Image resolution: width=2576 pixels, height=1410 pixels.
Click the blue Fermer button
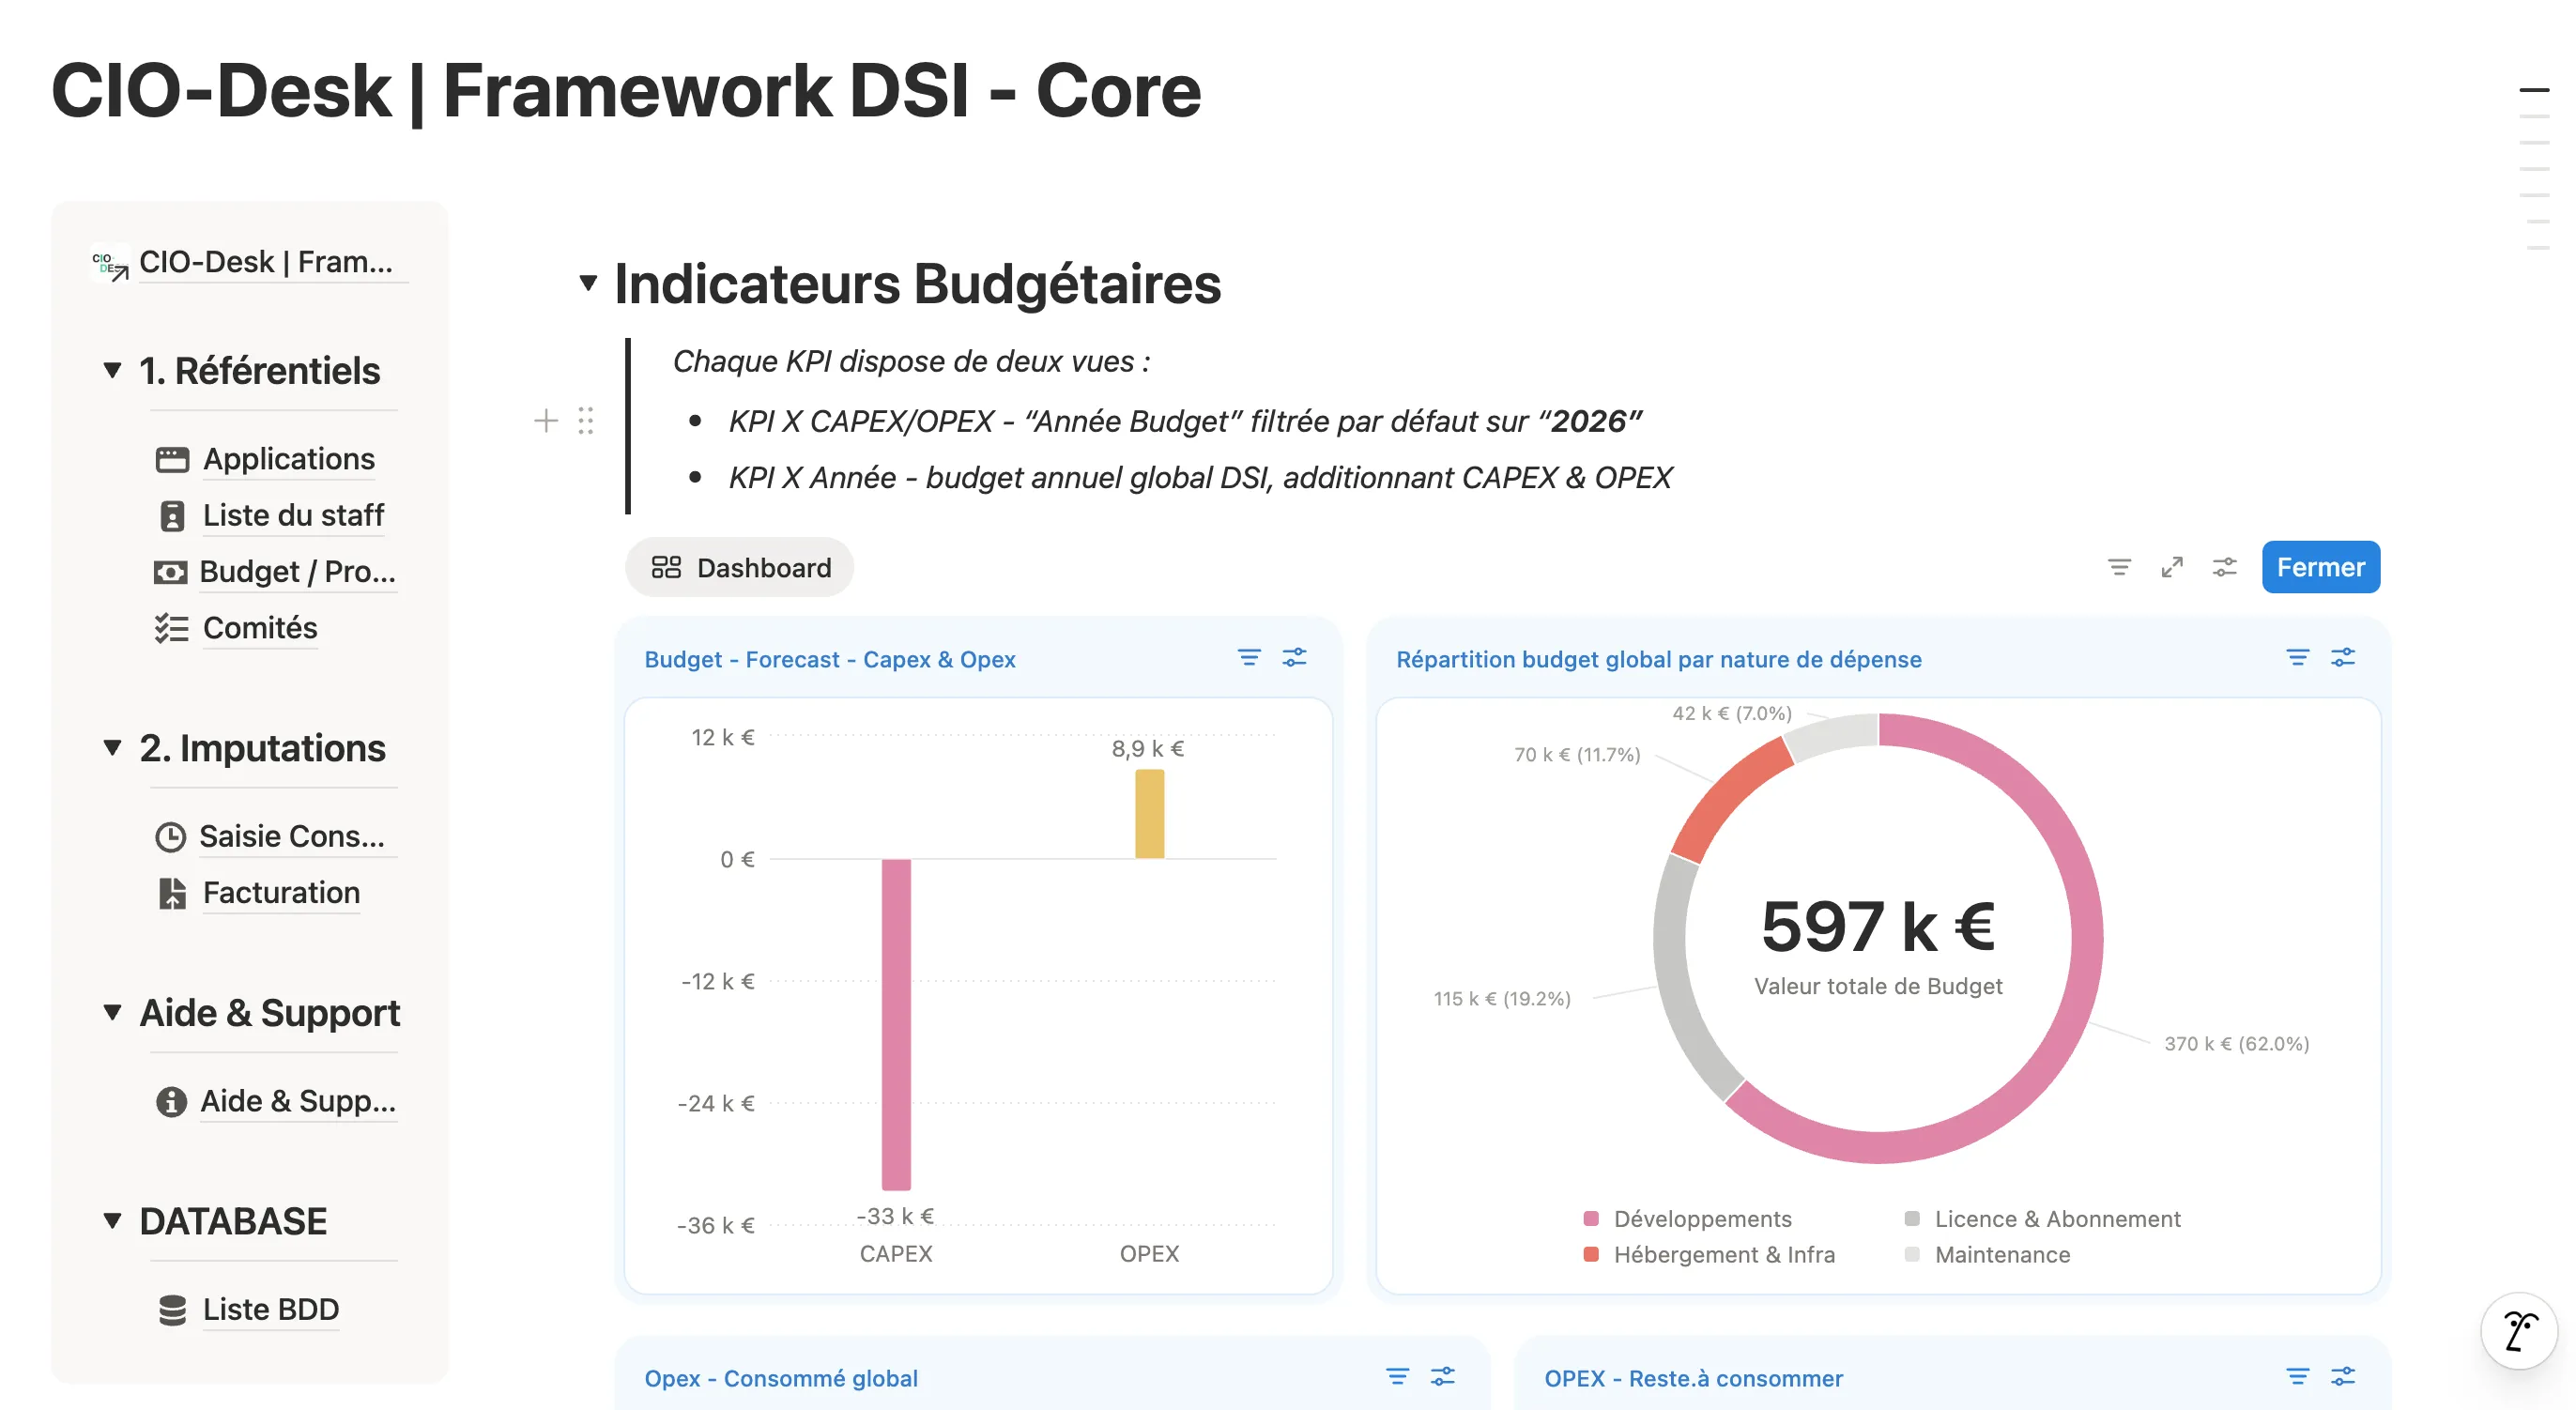click(x=2320, y=567)
